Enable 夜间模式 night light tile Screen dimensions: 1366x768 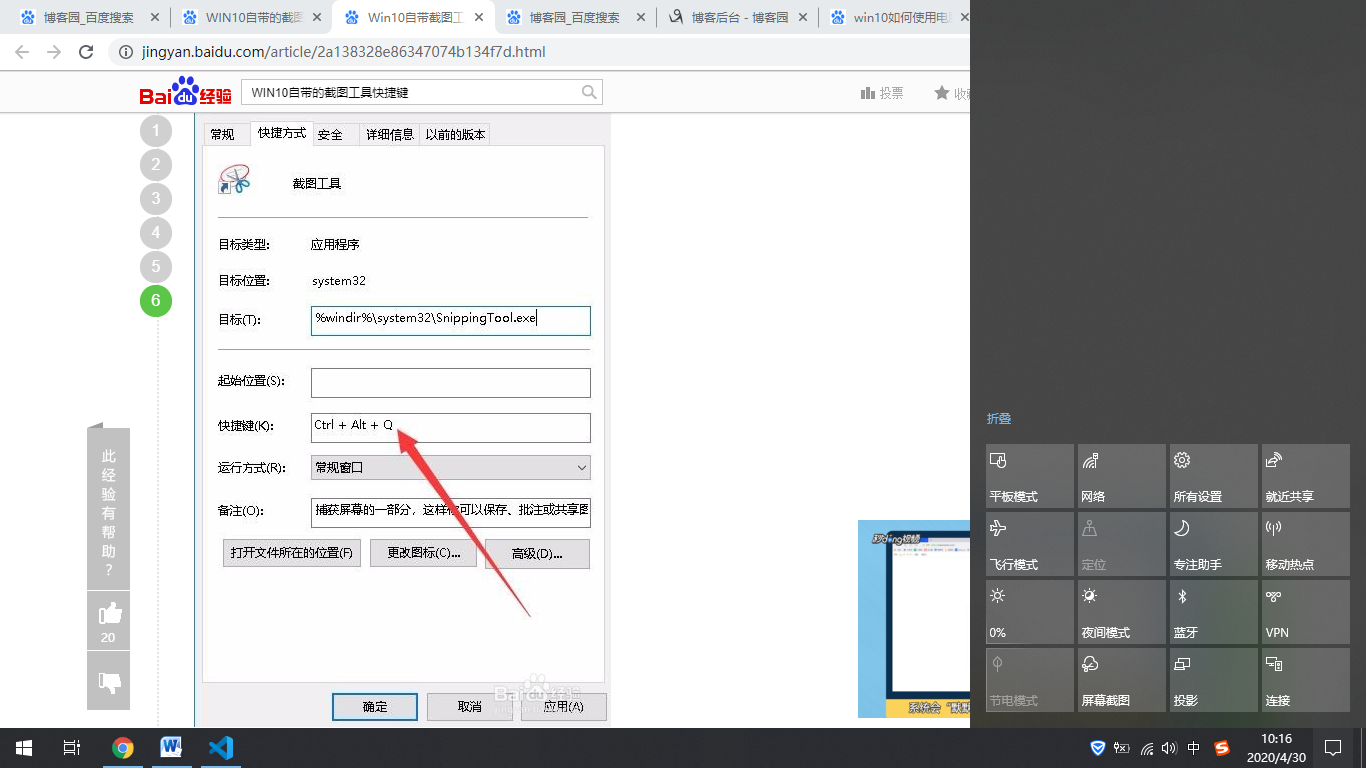point(1121,614)
